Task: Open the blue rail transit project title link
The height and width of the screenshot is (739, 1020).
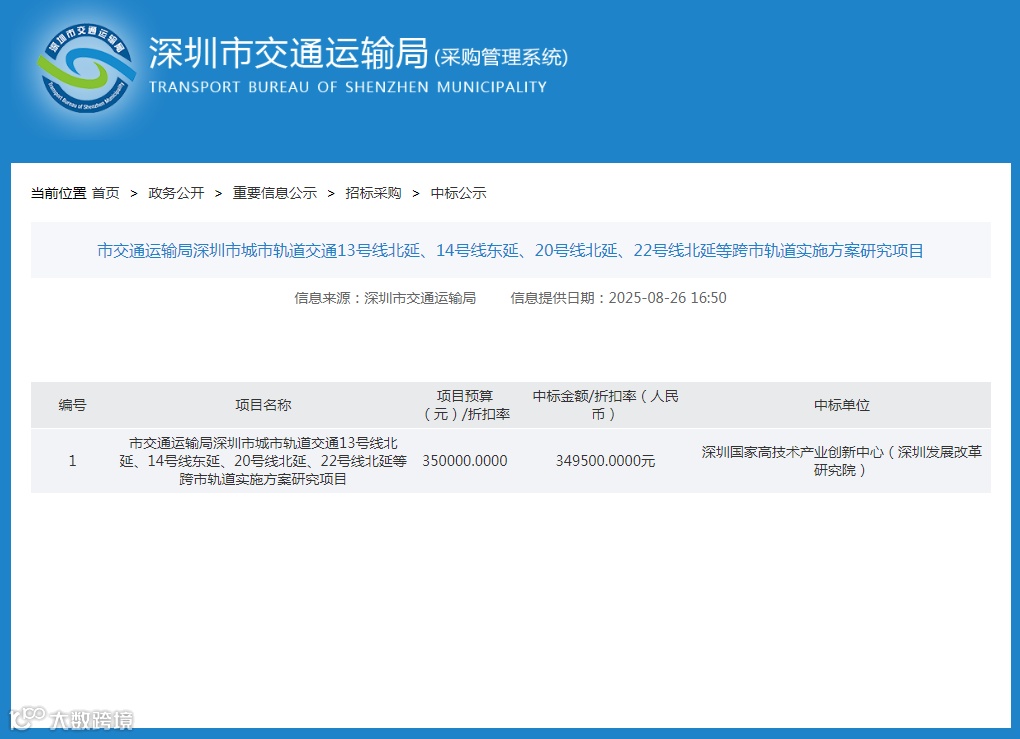Action: pos(510,251)
